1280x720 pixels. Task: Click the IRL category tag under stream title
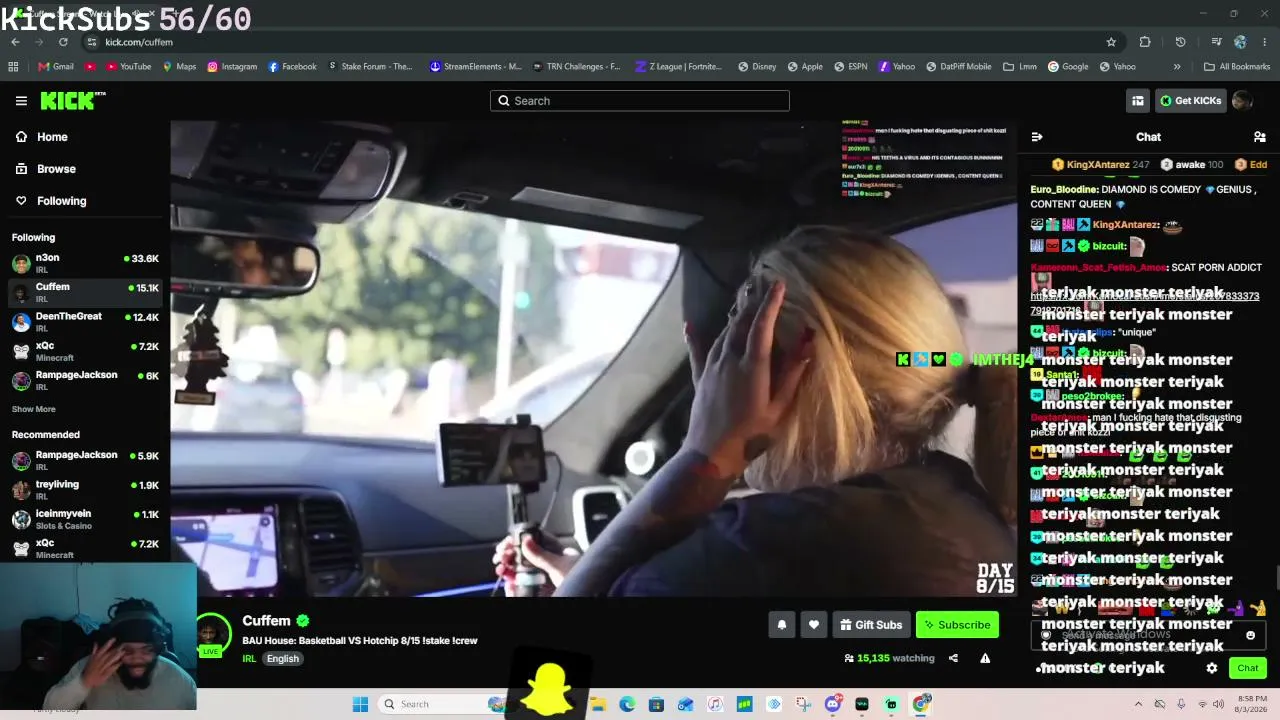tap(249, 659)
